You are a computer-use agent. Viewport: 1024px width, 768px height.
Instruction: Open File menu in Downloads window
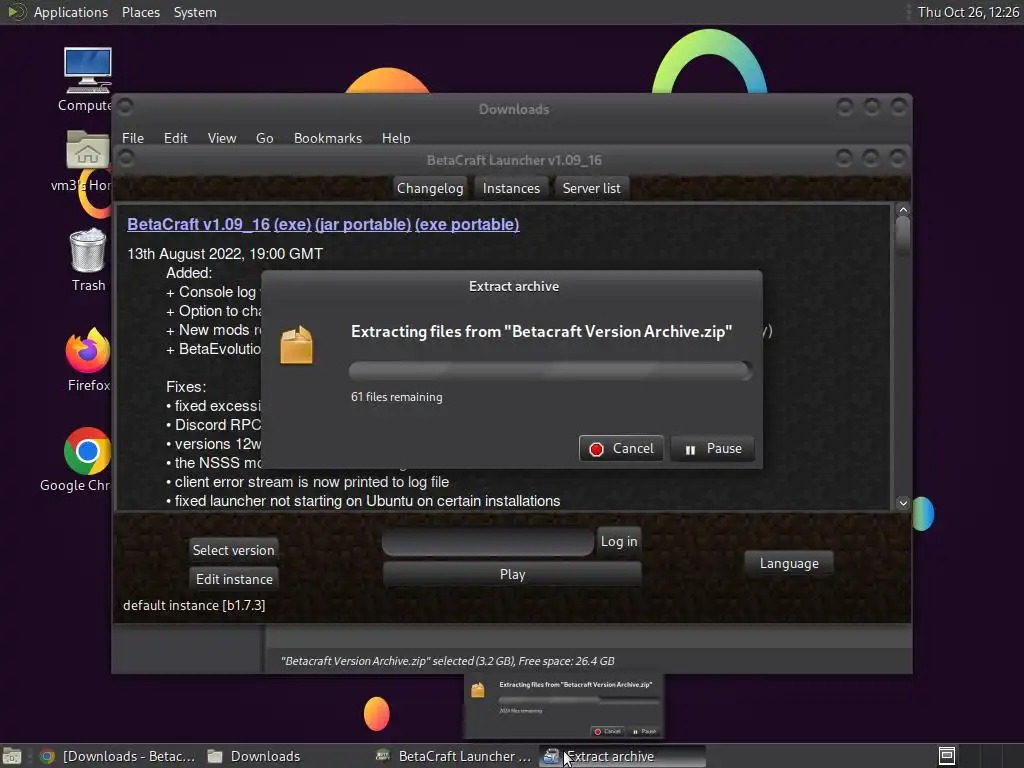(133, 138)
